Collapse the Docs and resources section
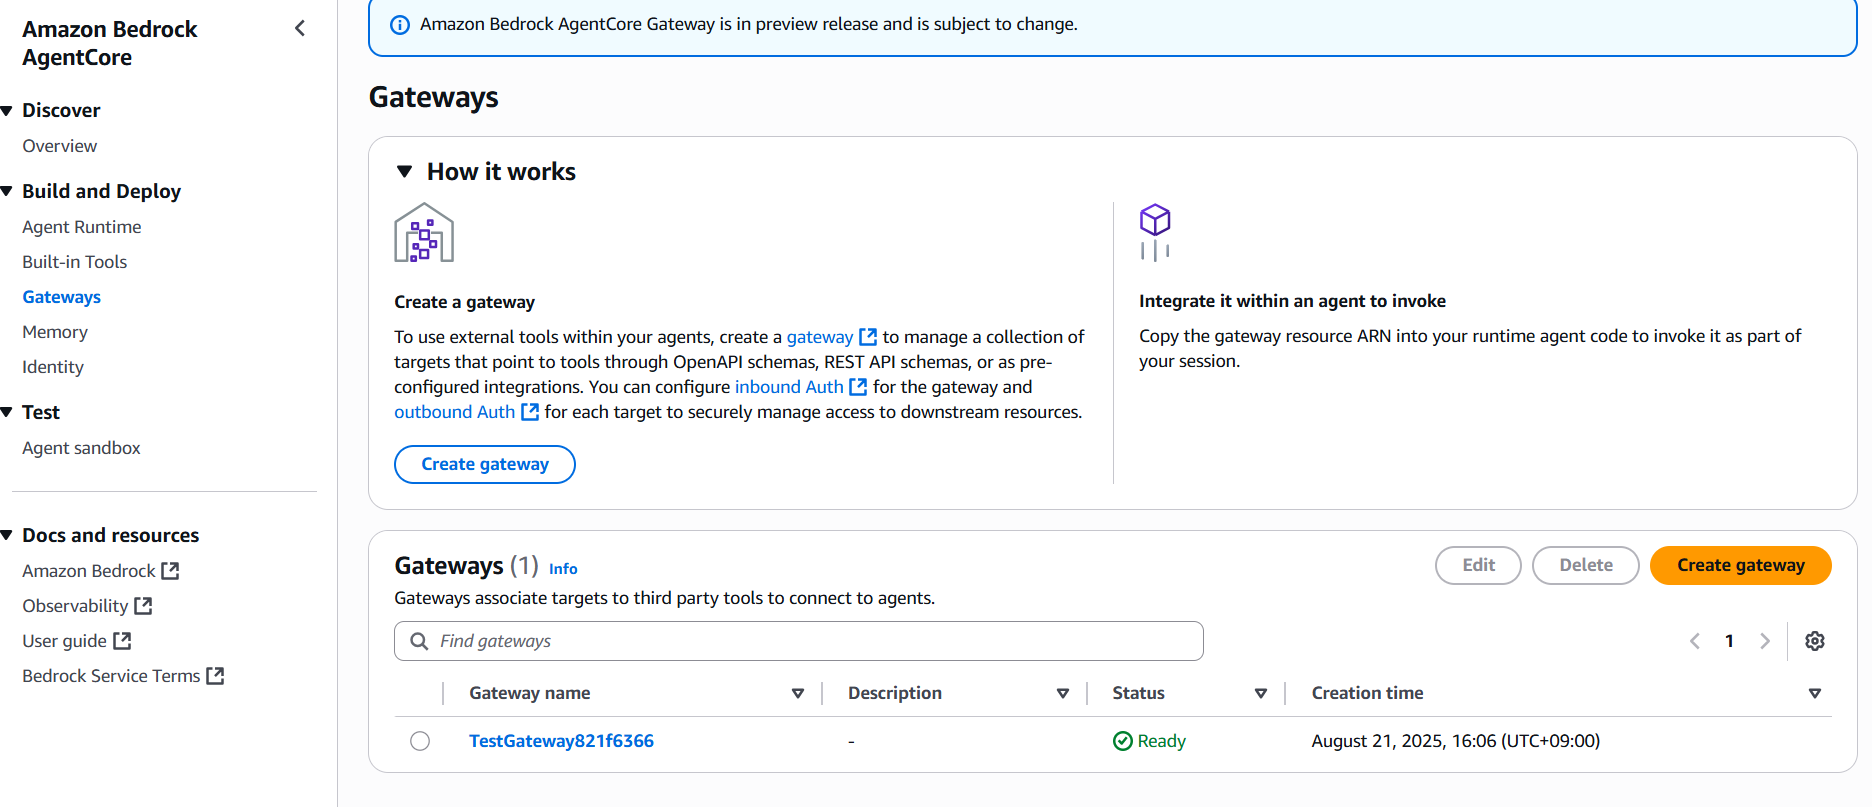This screenshot has width=1872, height=807. 7,535
